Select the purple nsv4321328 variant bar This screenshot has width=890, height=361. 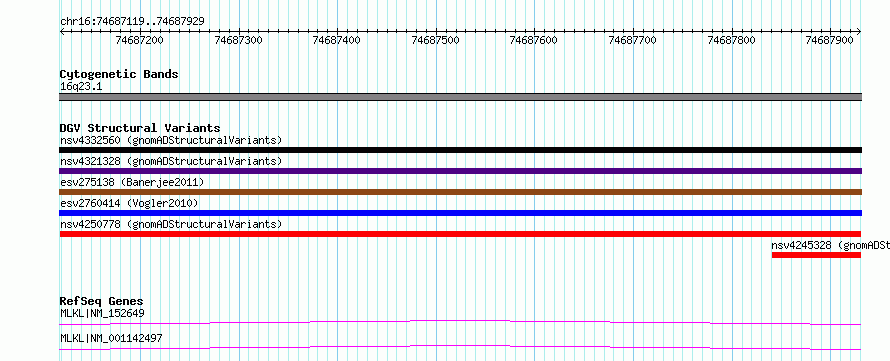460,171
